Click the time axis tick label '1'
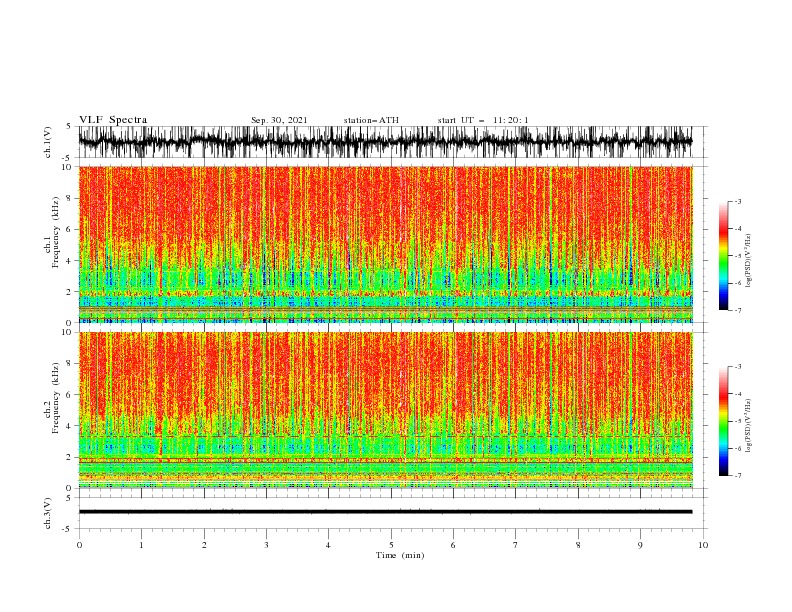 (x=141, y=545)
